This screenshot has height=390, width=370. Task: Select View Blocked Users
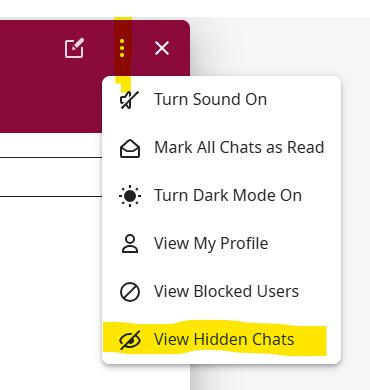(x=226, y=291)
